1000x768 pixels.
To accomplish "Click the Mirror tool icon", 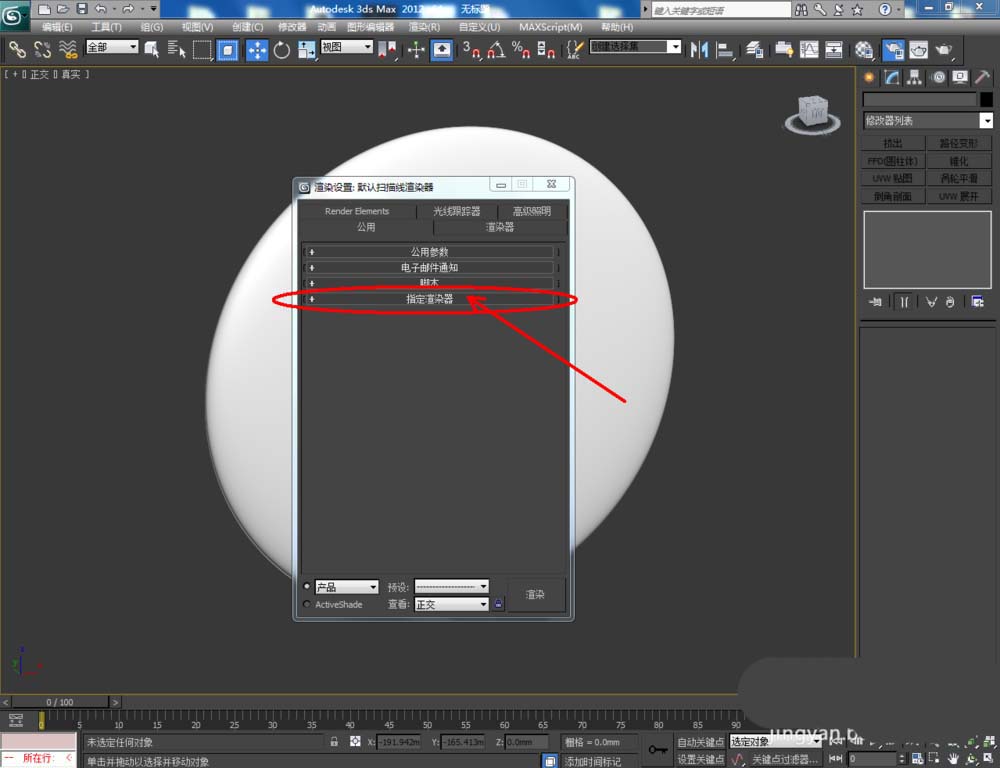I will click(700, 49).
